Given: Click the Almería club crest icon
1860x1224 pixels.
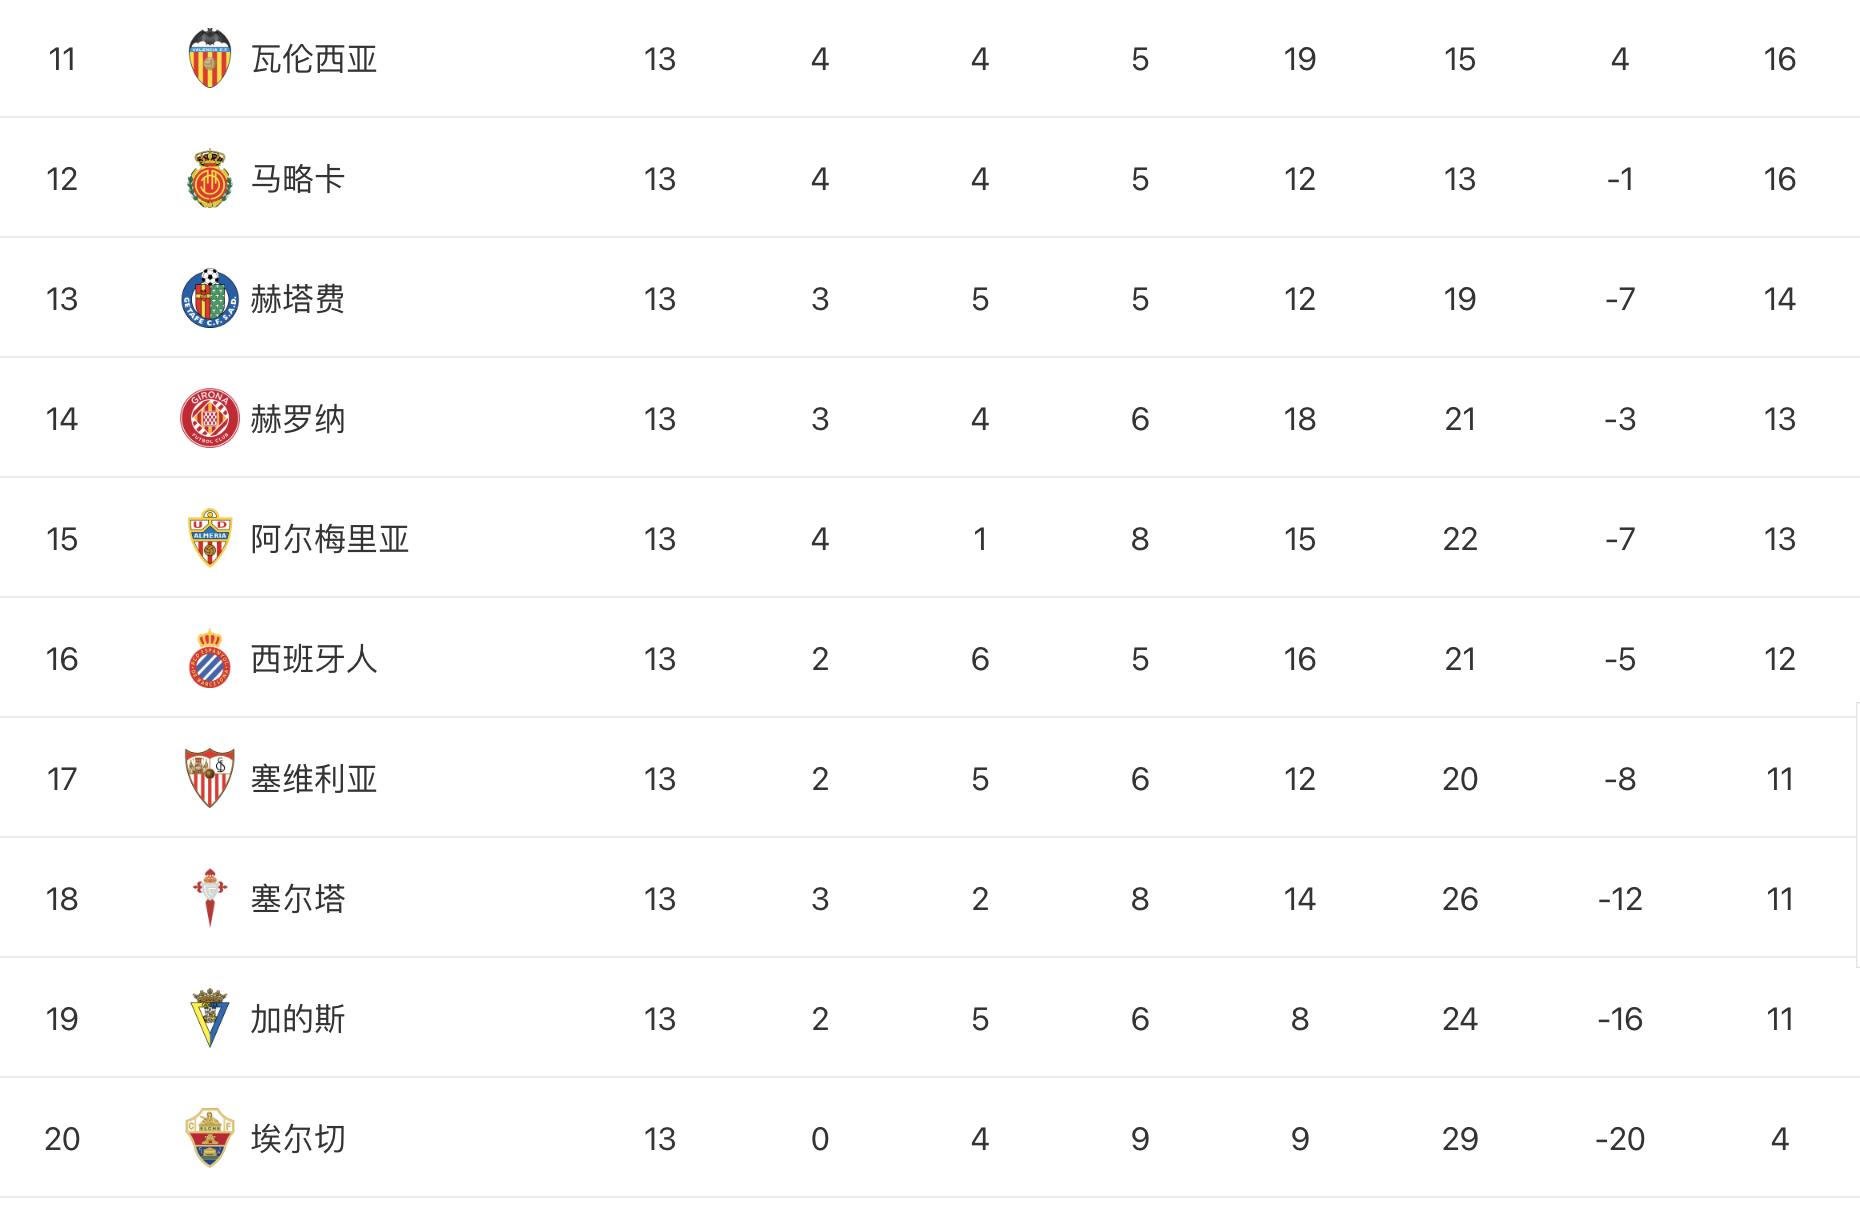Looking at the screenshot, I should pyautogui.click(x=210, y=538).
